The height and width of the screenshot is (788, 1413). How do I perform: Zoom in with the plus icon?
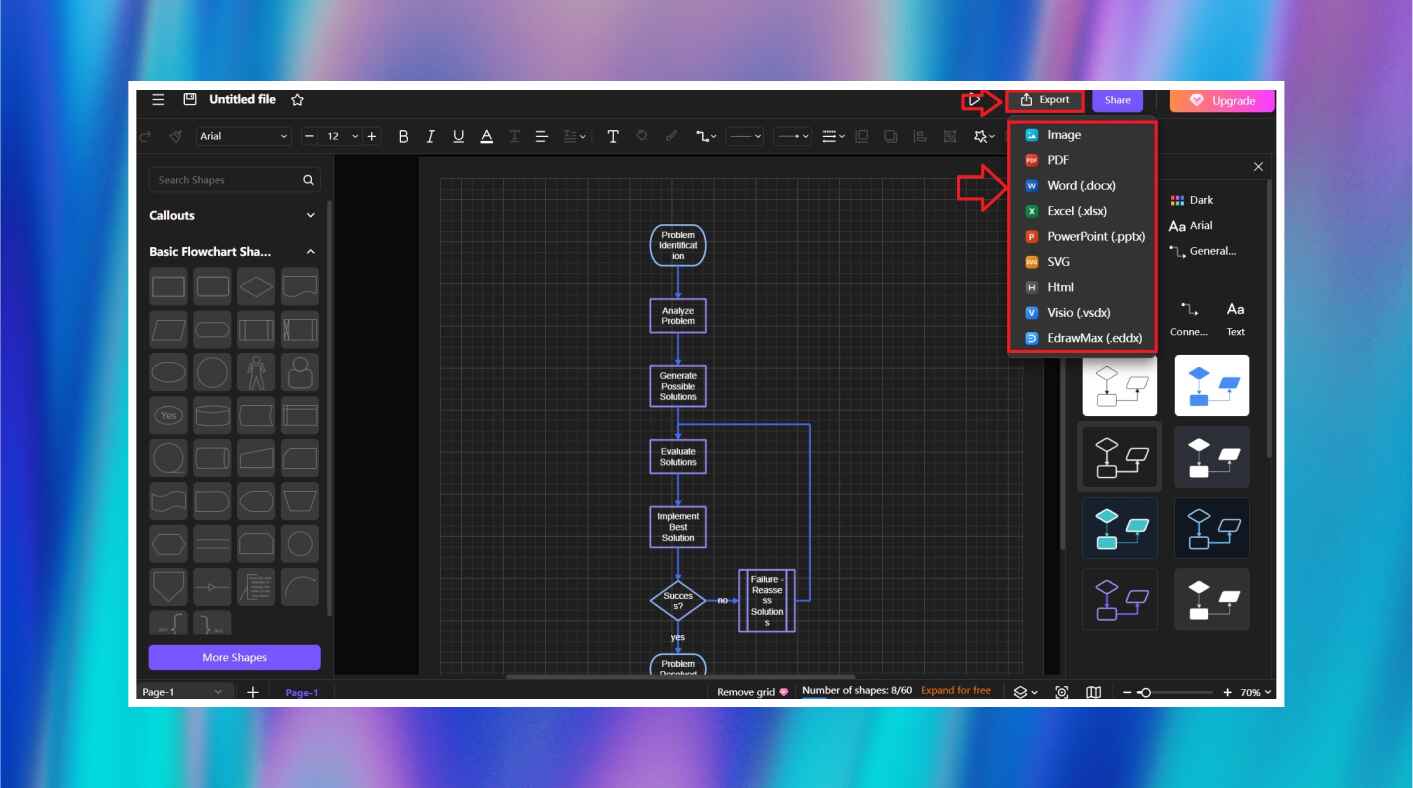tap(1228, 692)
